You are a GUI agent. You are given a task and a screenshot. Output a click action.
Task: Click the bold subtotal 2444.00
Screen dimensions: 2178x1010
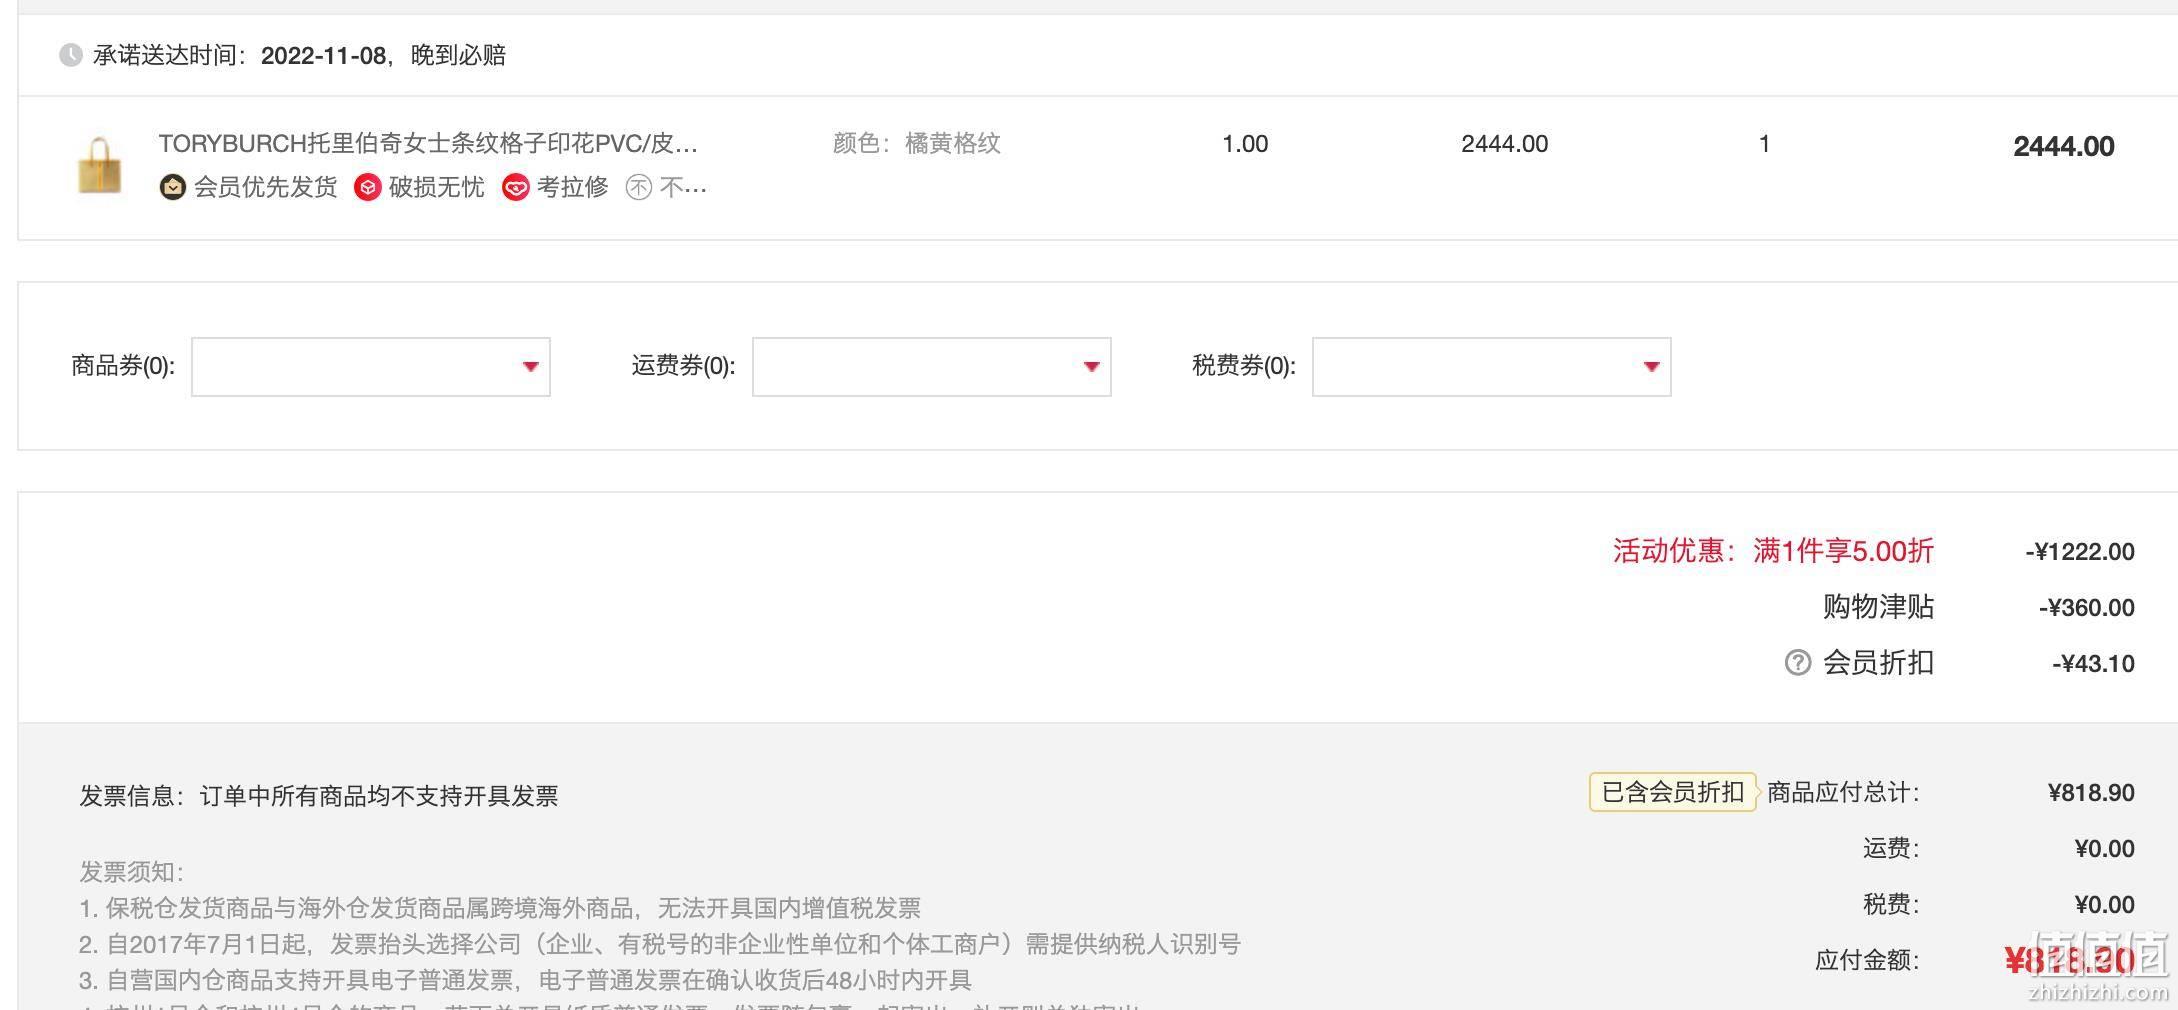click(x=2063, y=146)
